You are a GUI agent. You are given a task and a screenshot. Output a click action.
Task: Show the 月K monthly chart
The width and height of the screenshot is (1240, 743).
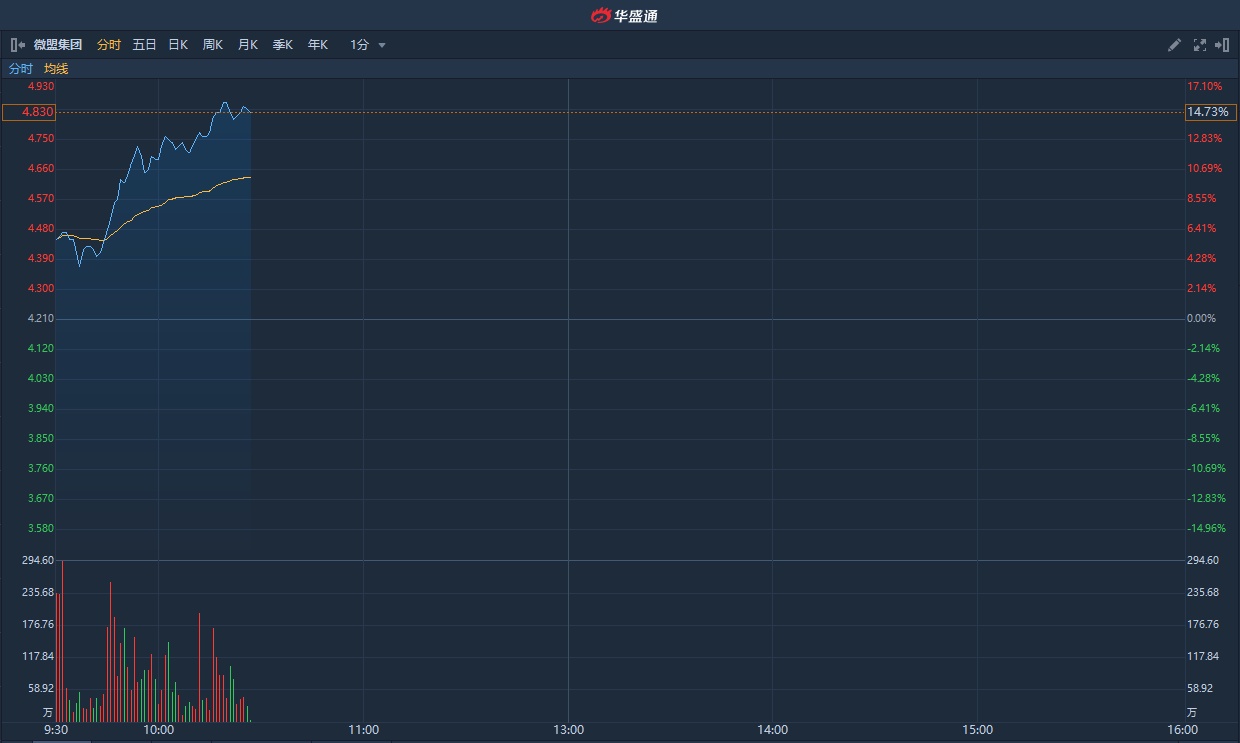tap(248, 45)
